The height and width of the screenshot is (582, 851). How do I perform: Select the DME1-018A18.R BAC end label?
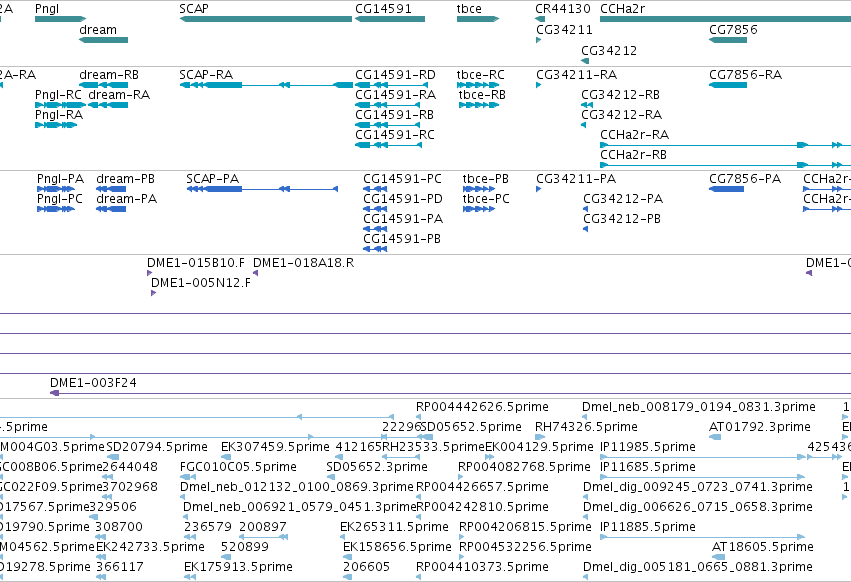coord(303,263)
